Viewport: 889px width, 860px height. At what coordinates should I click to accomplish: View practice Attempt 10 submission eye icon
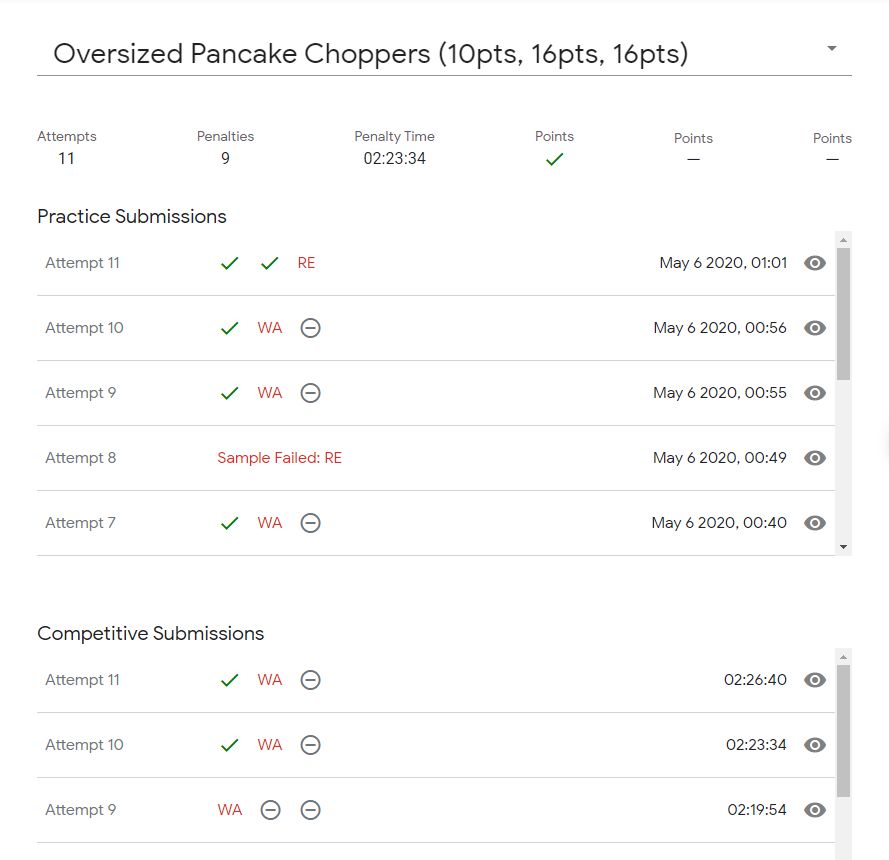coord(815,328)
